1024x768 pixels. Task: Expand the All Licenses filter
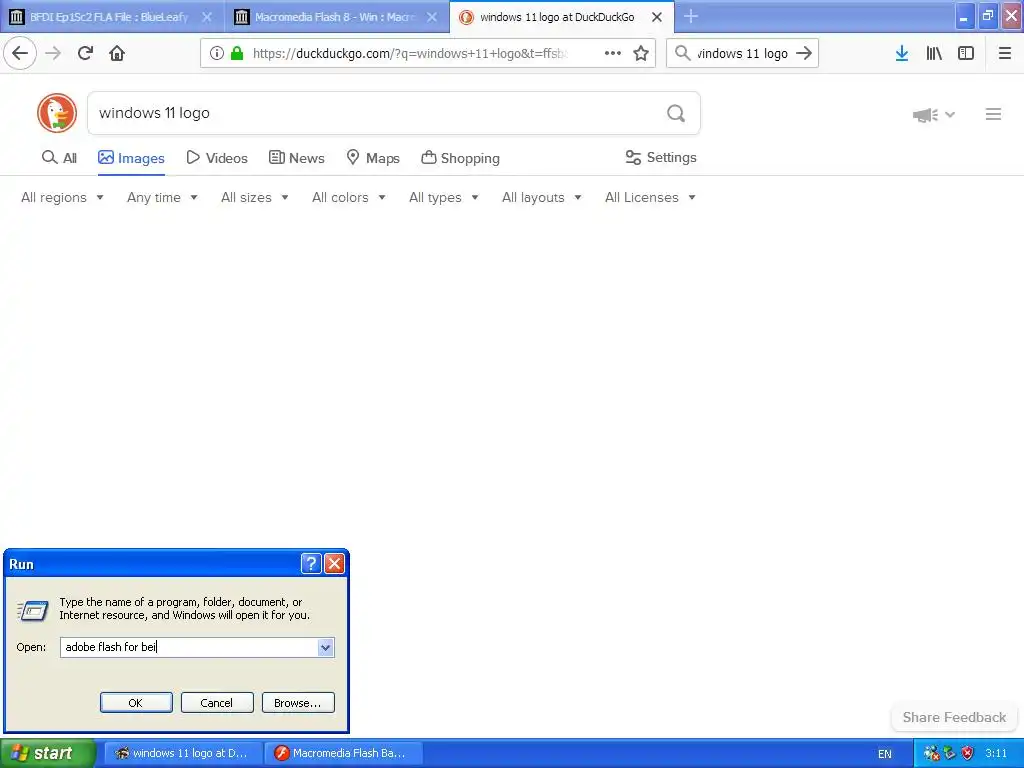click(x=650, y=197)
